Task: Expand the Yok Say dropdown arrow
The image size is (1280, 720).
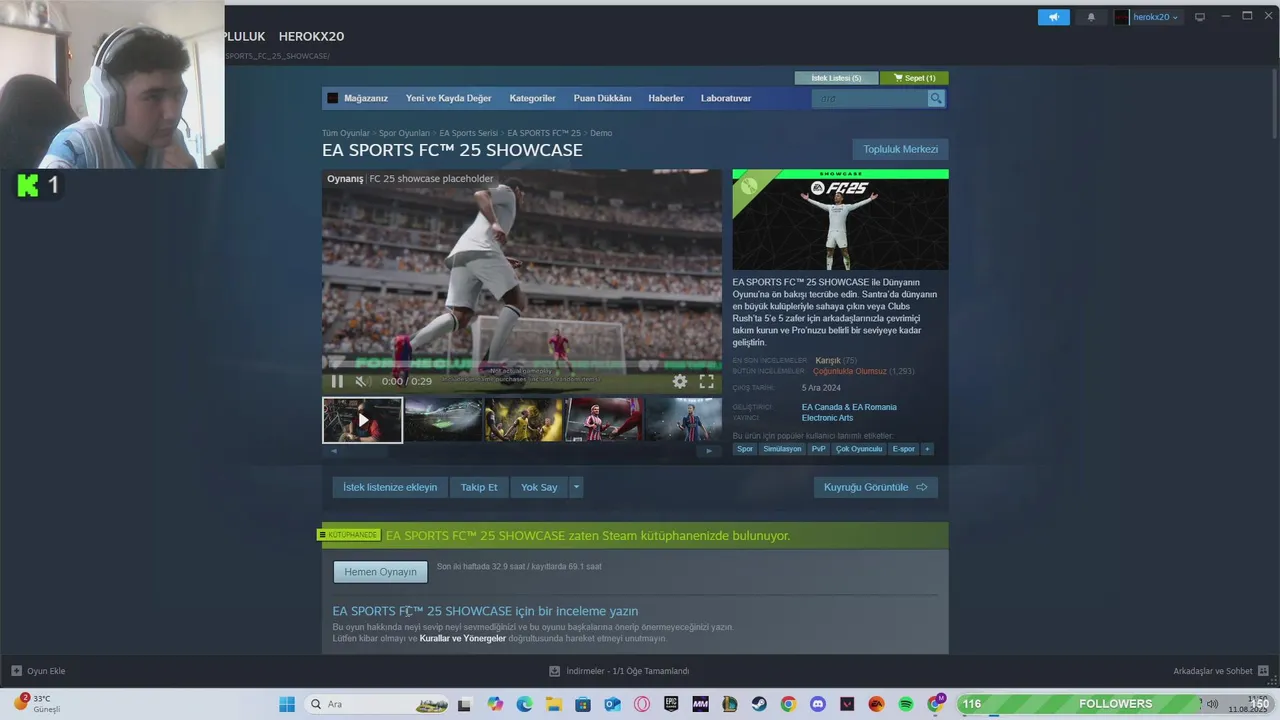Action: click(576, 487)
